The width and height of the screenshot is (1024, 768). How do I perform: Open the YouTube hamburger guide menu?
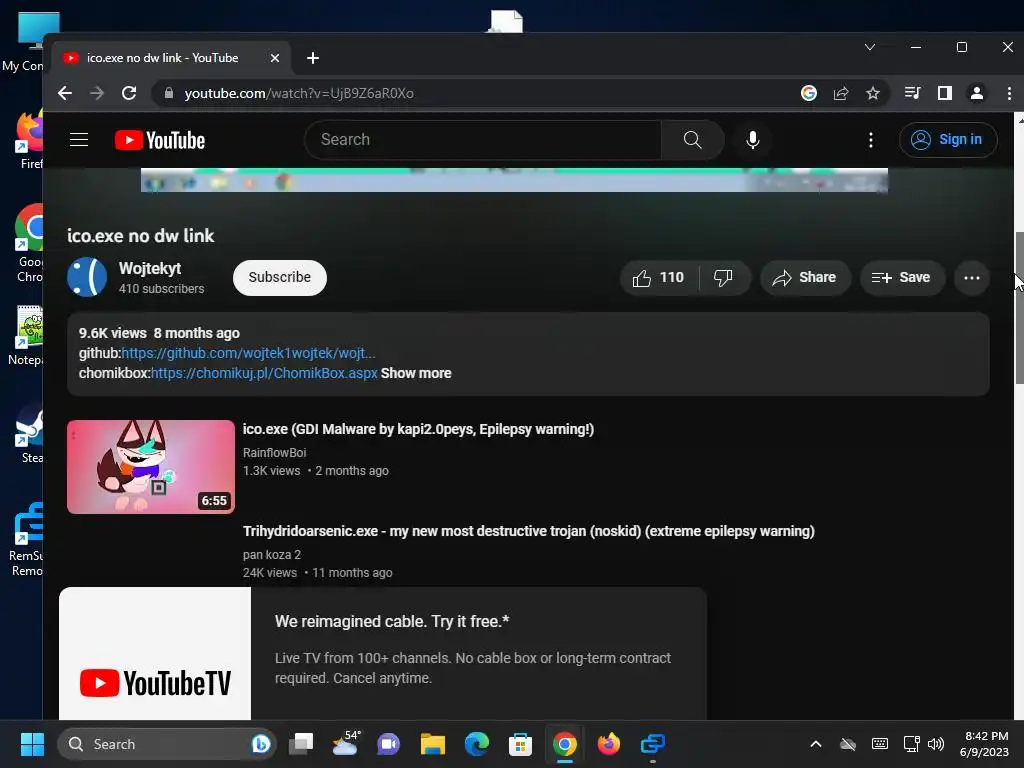click(x=79, y=140)
